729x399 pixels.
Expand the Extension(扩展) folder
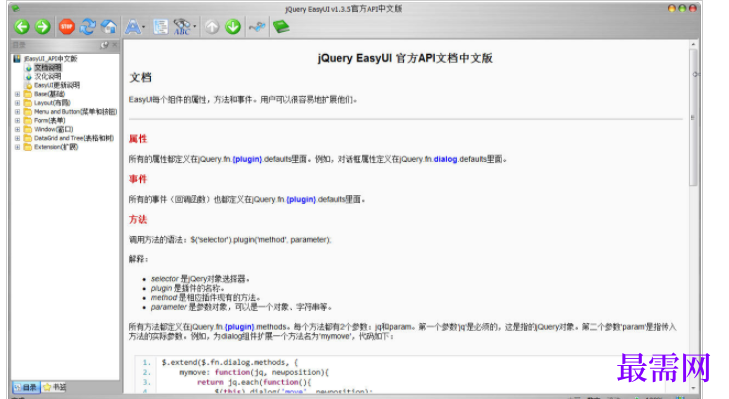(x=17, y=147)
